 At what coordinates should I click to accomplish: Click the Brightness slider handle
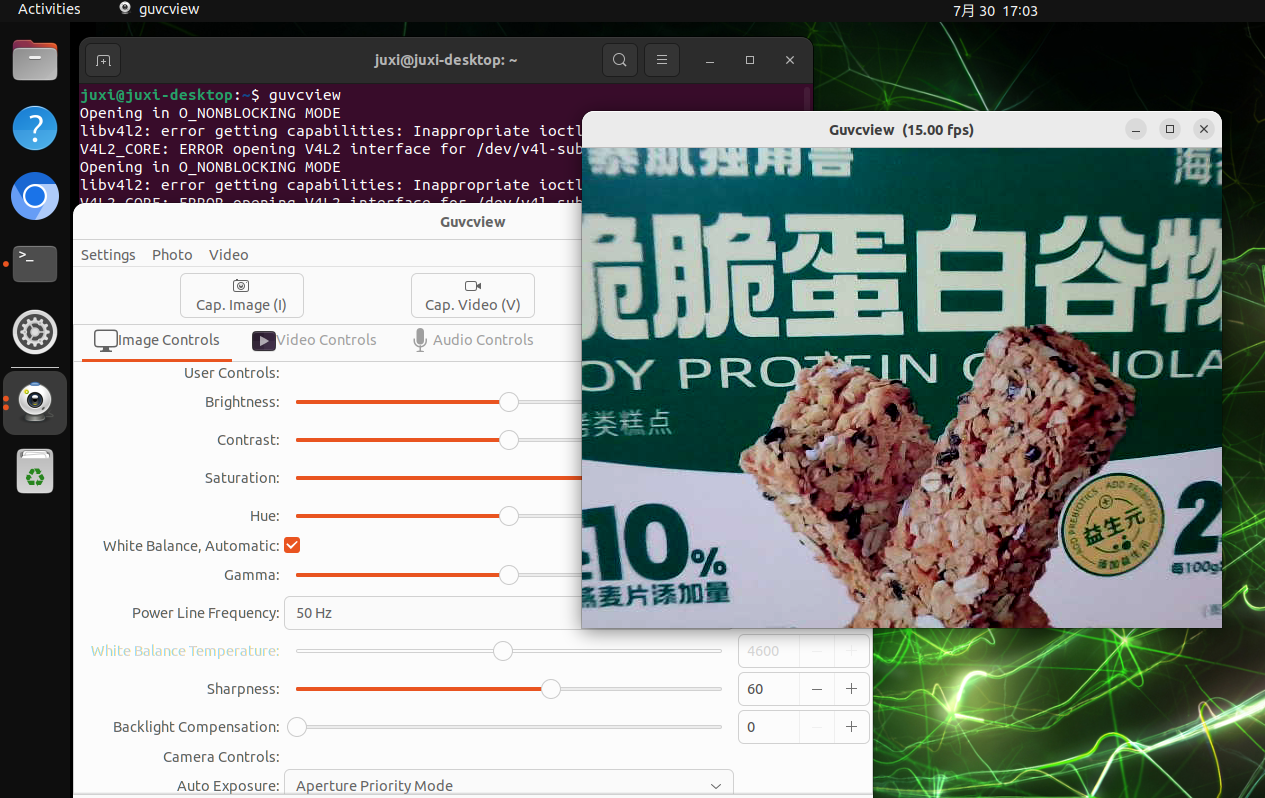(x=509, y=402)
